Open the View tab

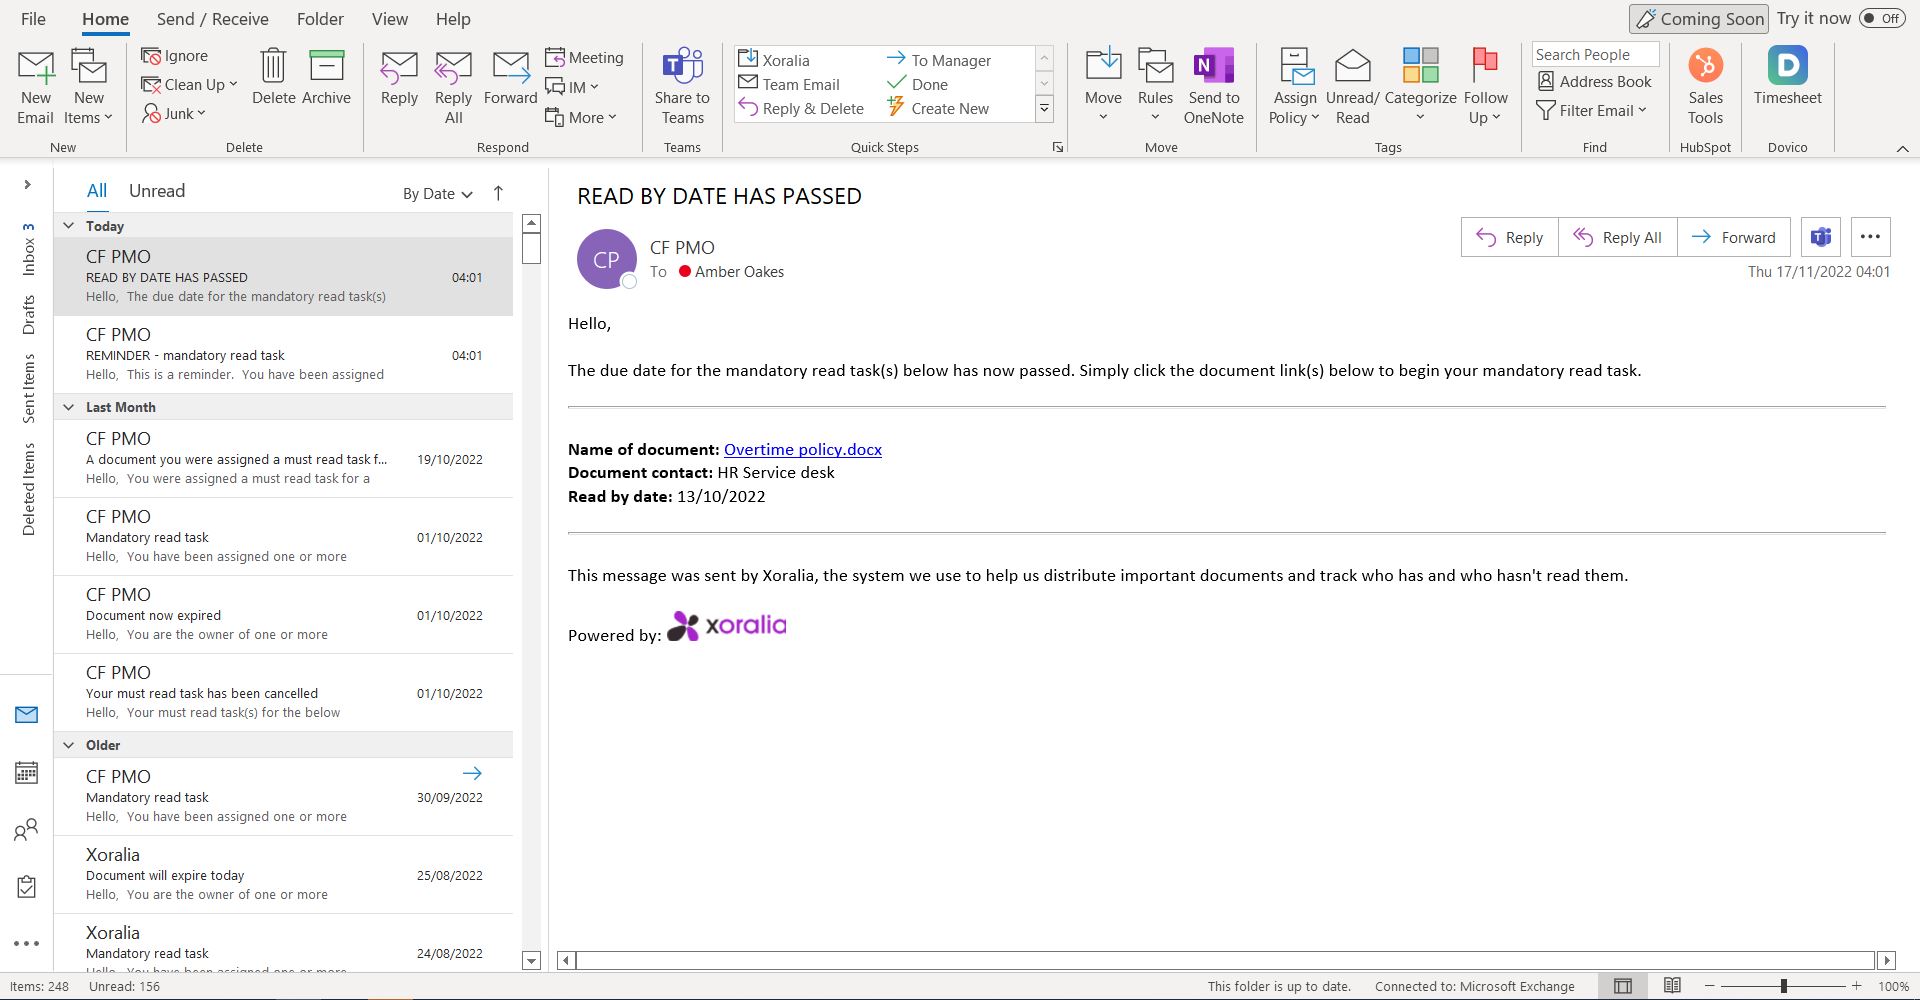(x=390, y=19)
